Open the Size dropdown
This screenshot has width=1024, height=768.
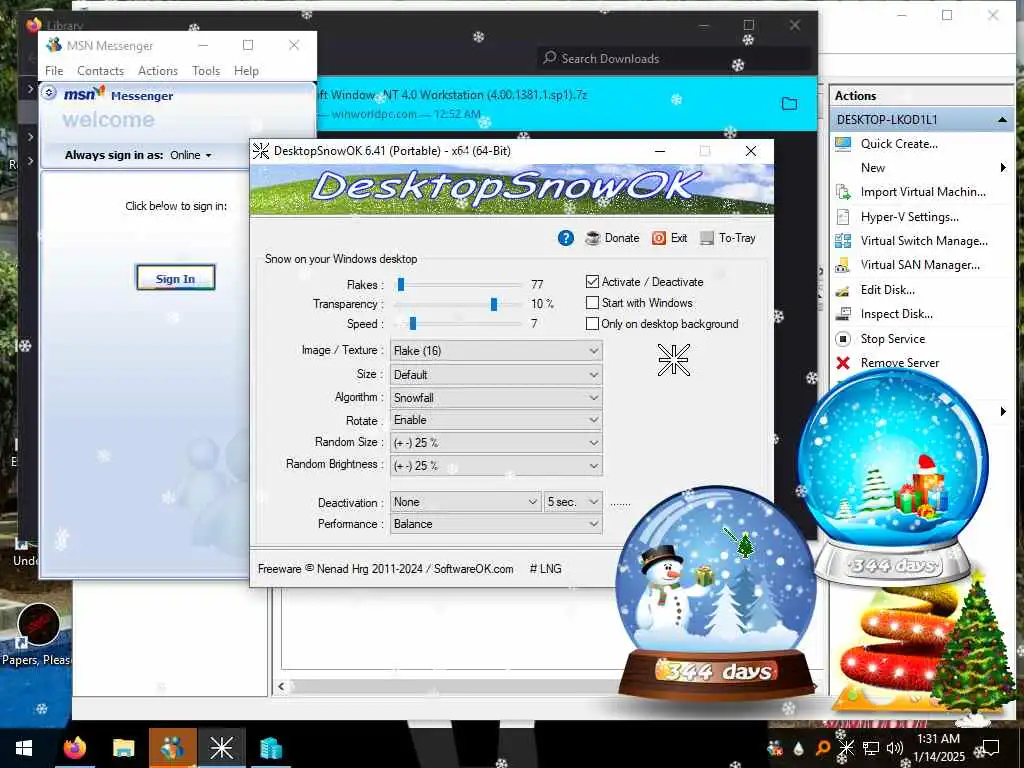coord(496,375)
